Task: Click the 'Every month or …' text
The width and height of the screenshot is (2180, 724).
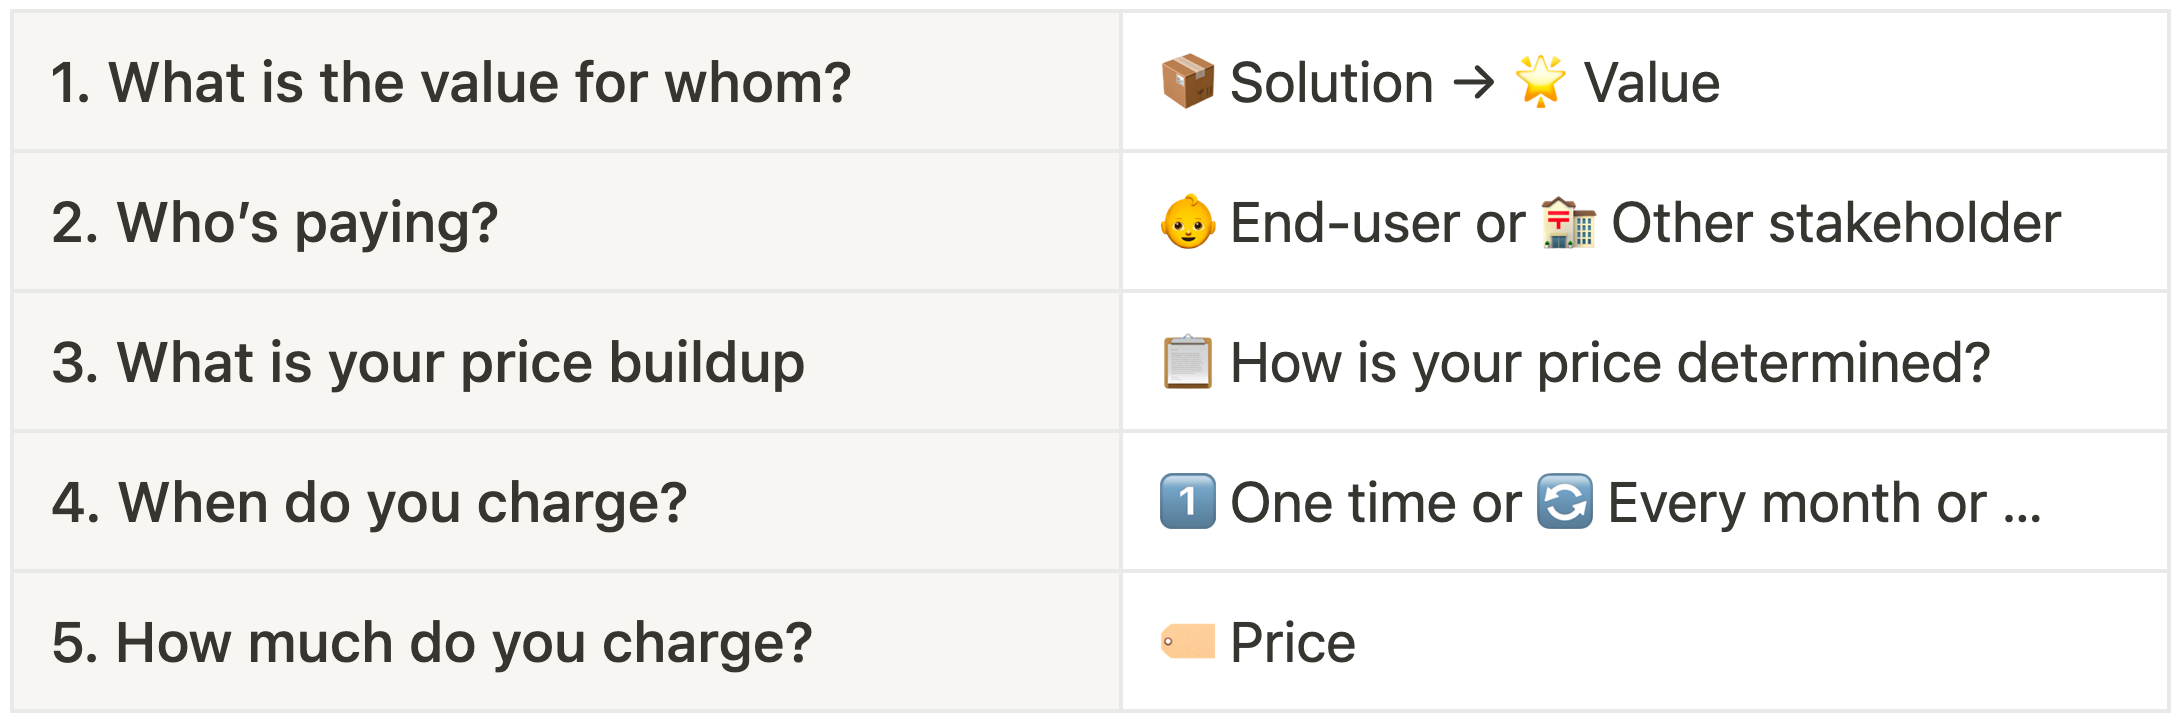Action: pyautogui.click(x=1824, y=504)
